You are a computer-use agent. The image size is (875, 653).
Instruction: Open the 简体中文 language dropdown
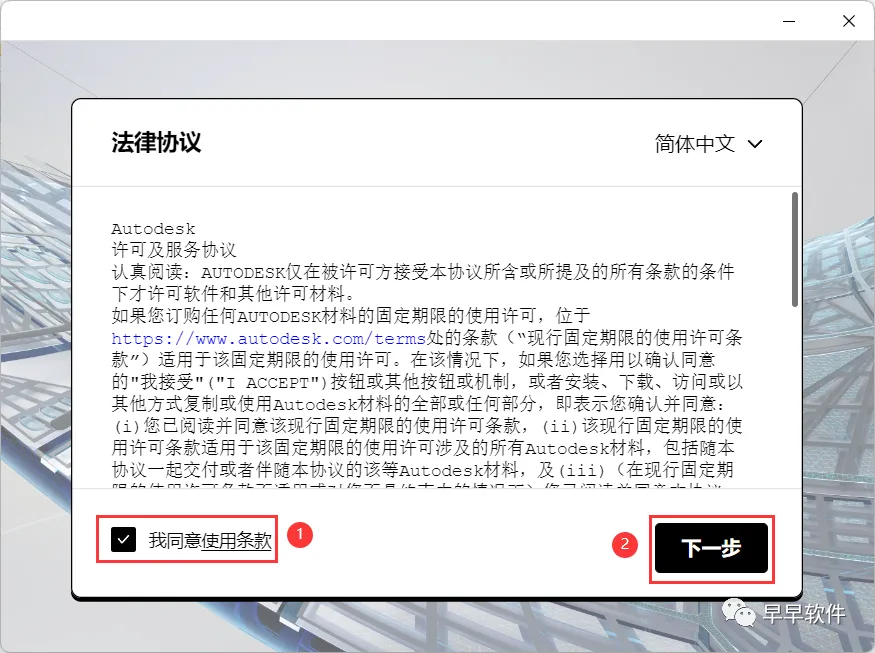[708, 144]
